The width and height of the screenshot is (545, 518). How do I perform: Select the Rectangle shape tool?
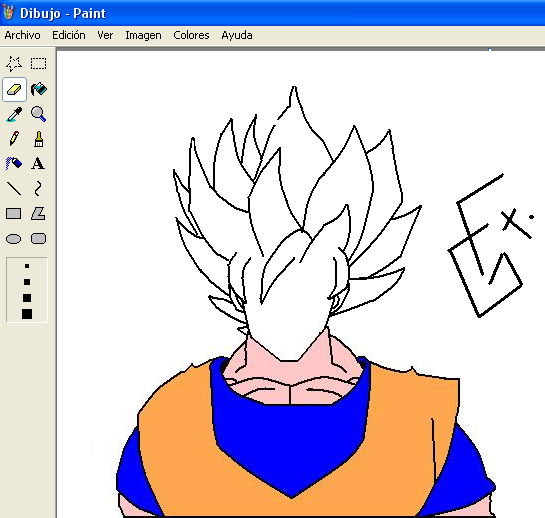coord(14,213)
